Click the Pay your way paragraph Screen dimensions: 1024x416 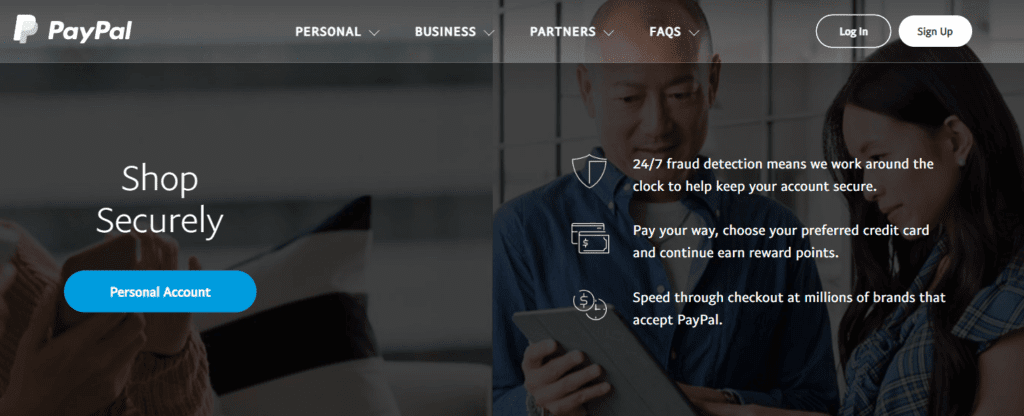pyautogui.click(x=781, y=241)
